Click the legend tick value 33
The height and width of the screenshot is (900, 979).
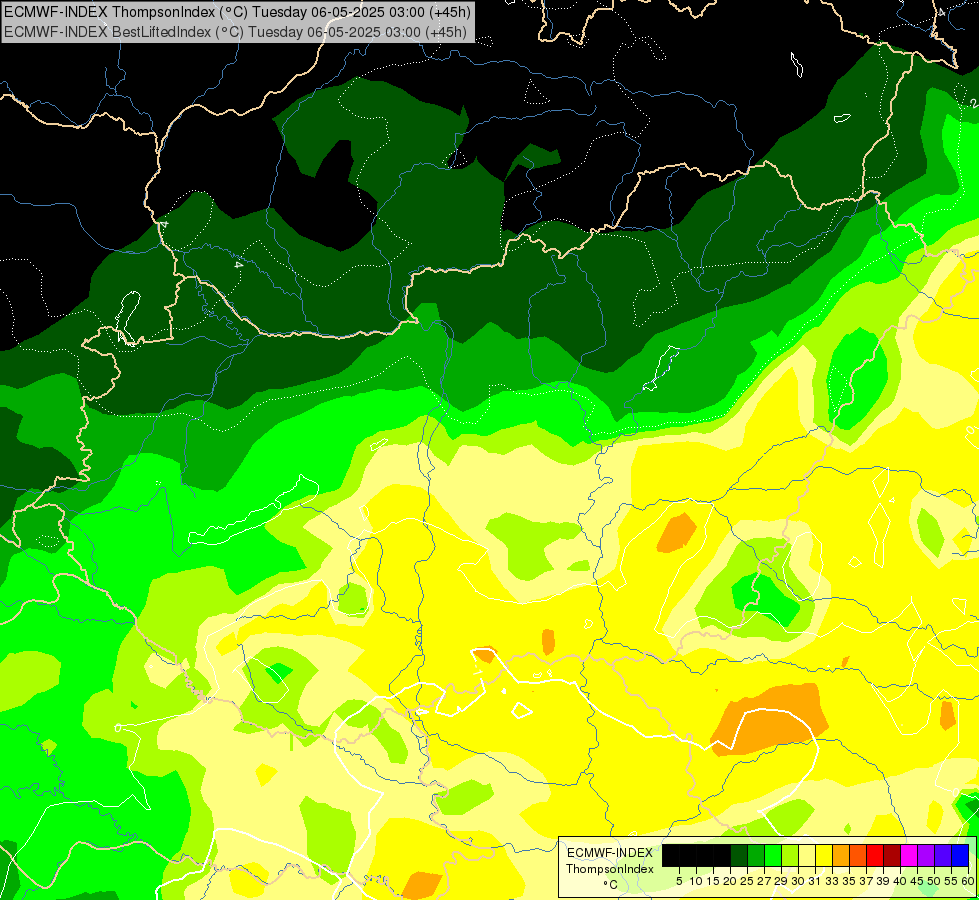(x=832, y=881)
